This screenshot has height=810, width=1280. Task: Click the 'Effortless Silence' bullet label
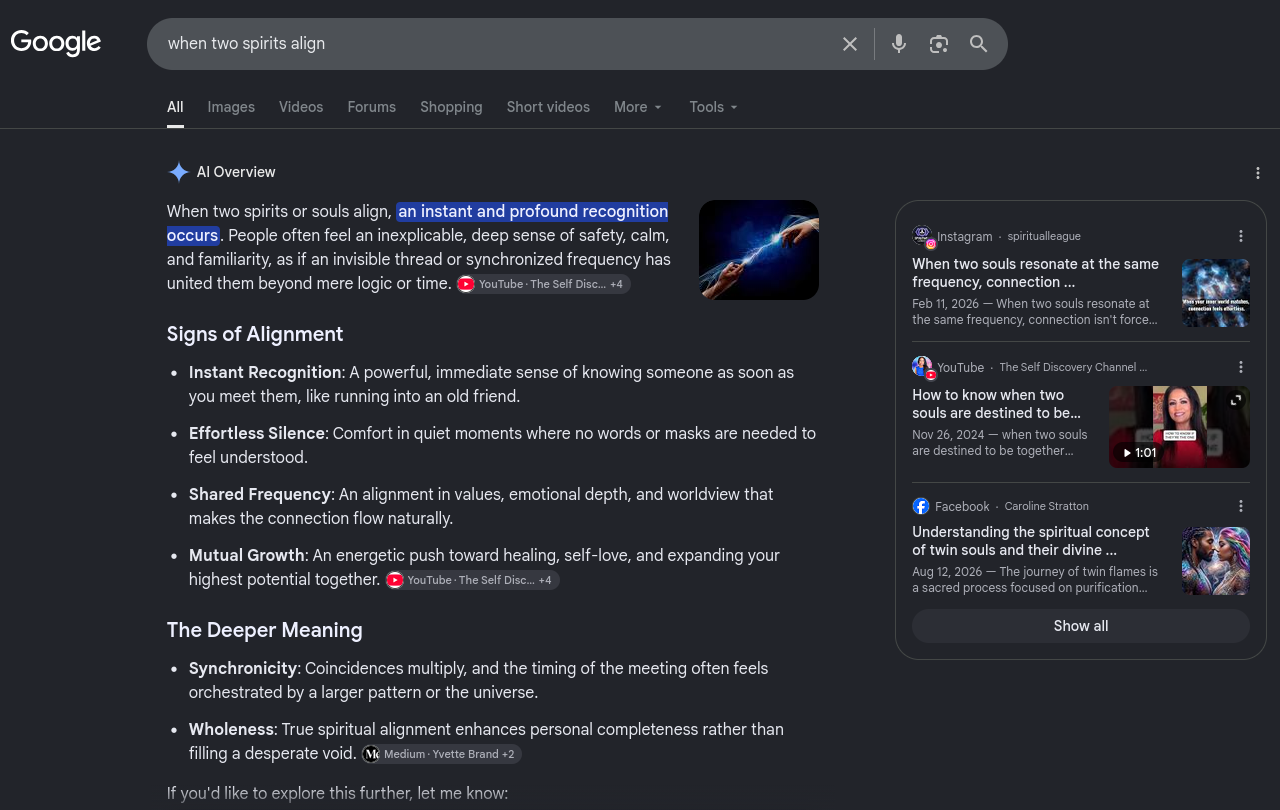click(257, 434)
